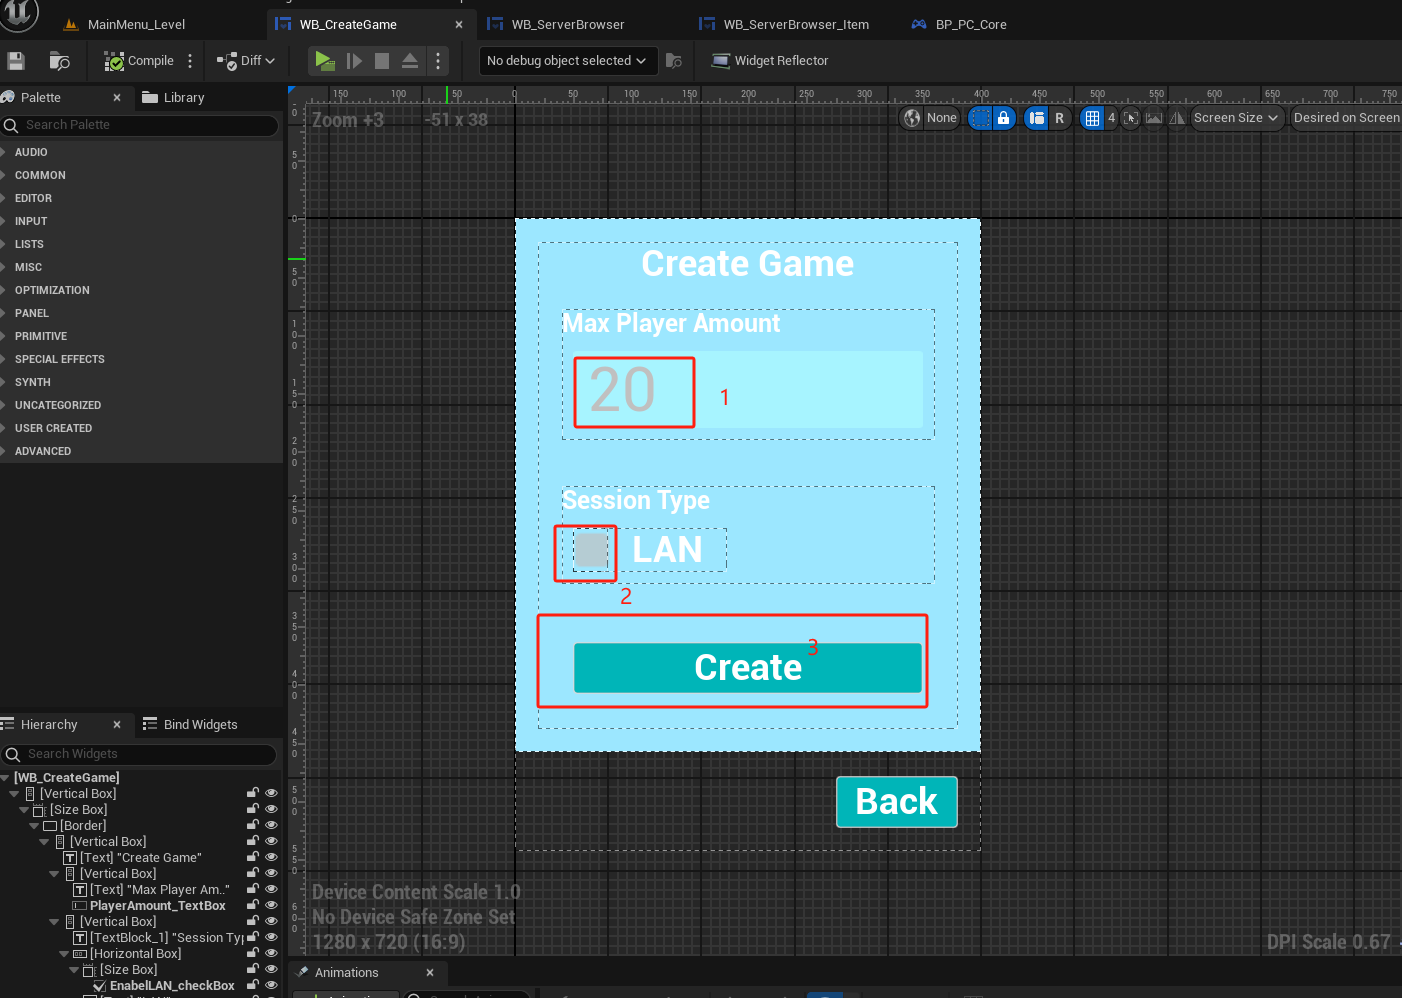The width and height of the screenshot is (1402, 998).
Task: Switch to the WB_ServerBrowser tab
Action: (567, 24)
